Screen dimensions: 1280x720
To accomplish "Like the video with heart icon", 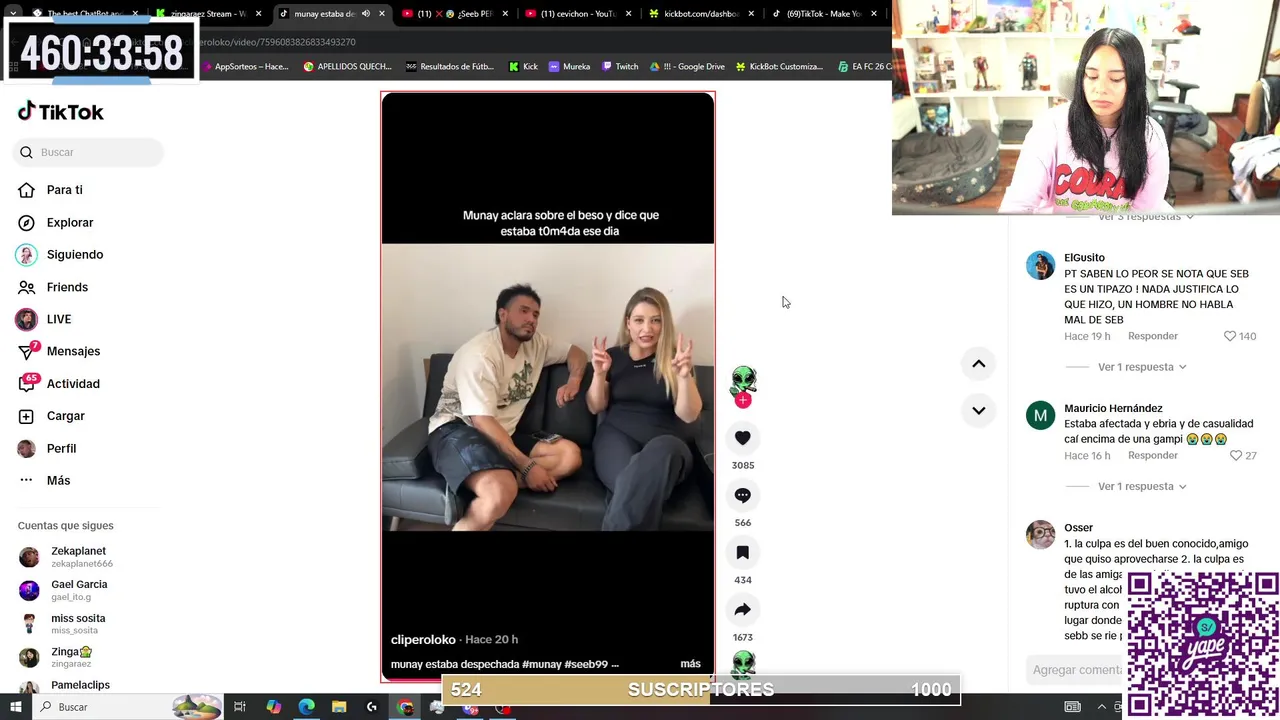I will (743, 438).
